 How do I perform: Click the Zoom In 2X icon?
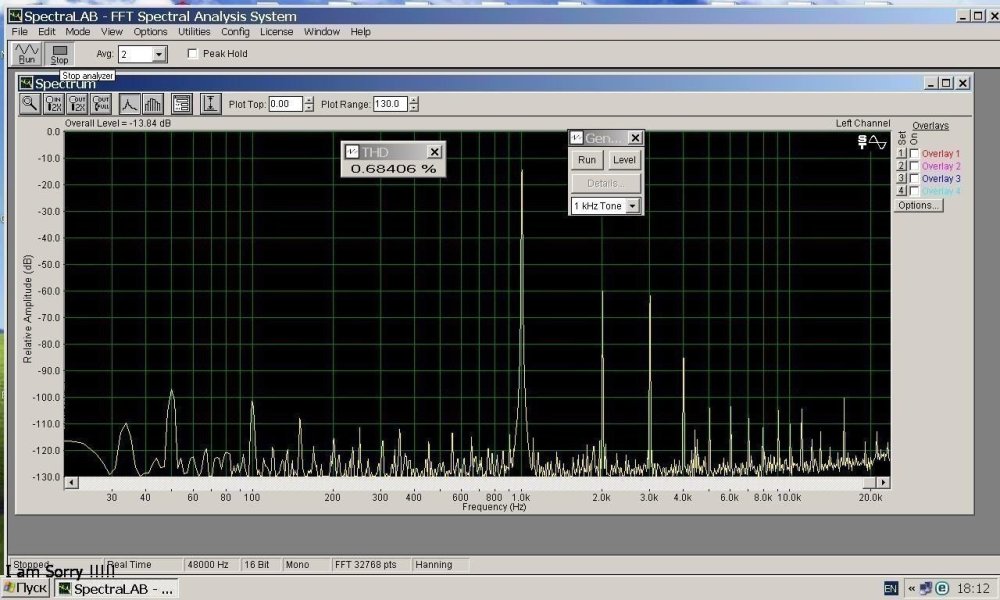click(x=55, y=103)
